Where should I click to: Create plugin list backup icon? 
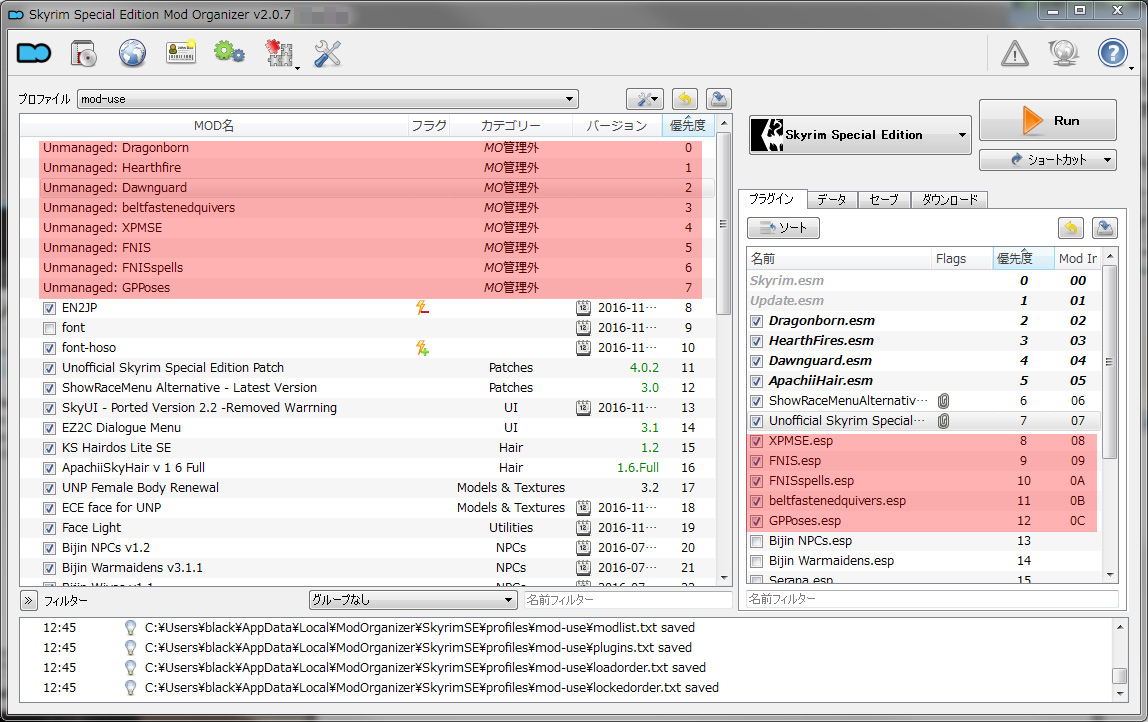1105,228
